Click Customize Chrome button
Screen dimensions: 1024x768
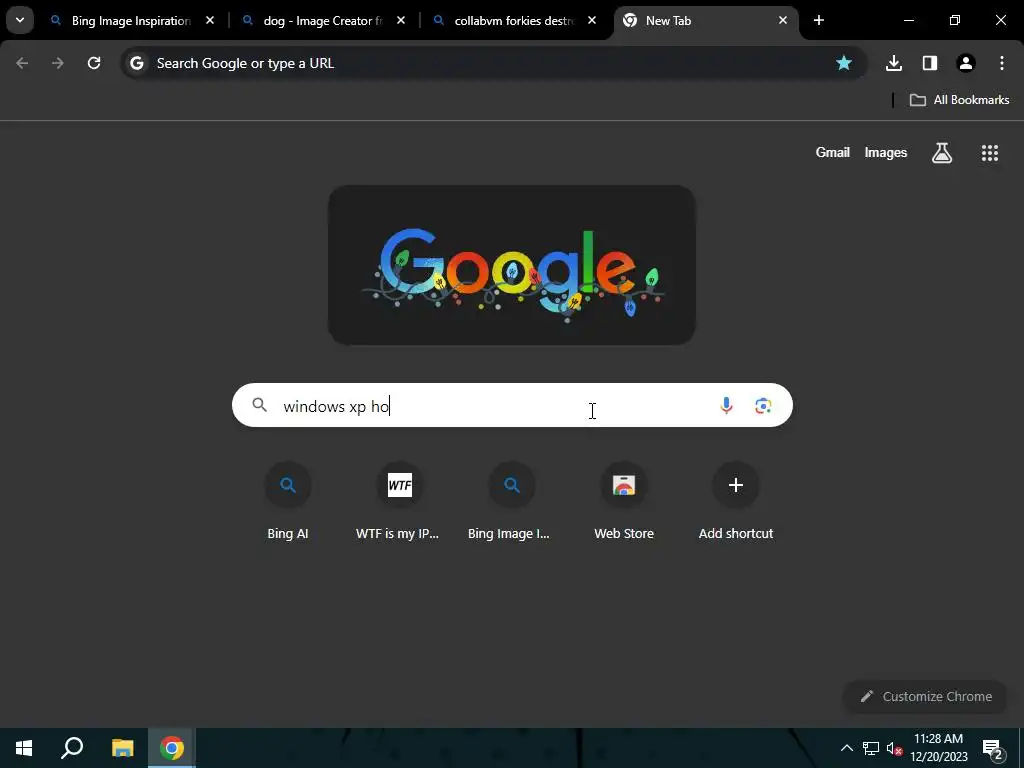point(925,696)
